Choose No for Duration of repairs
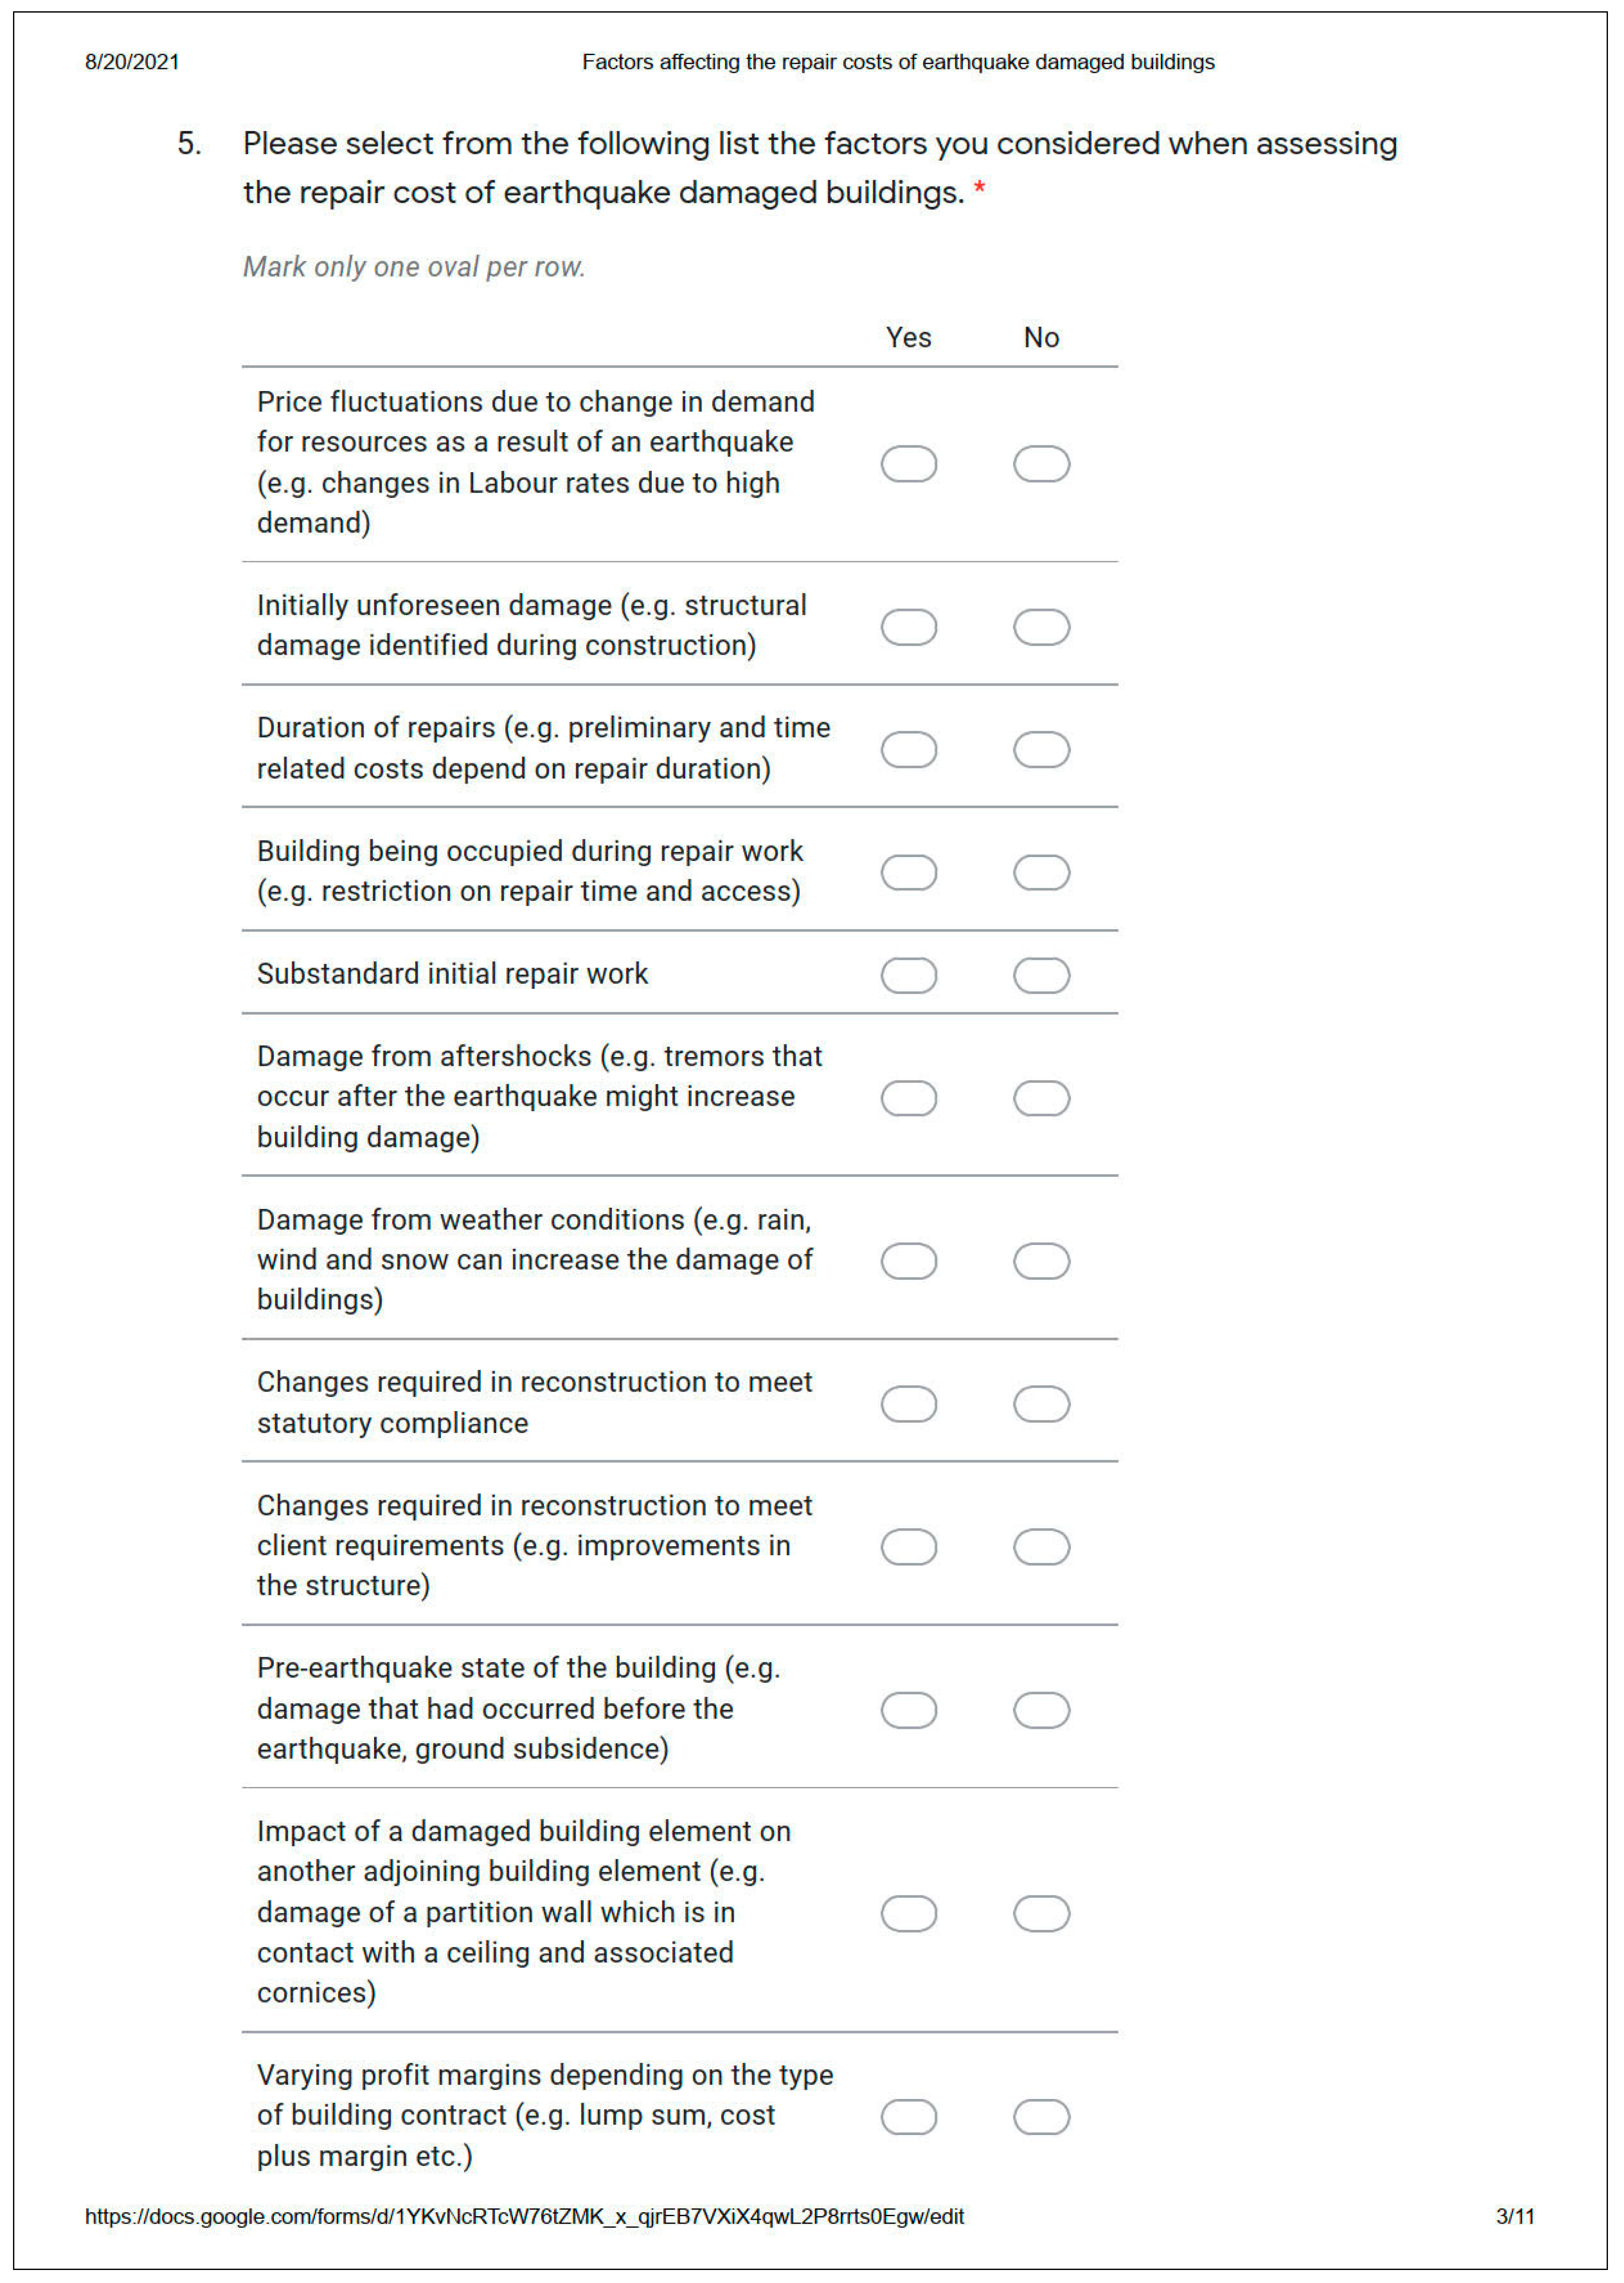The image size is (1624, 2283). pos(1041,749)
